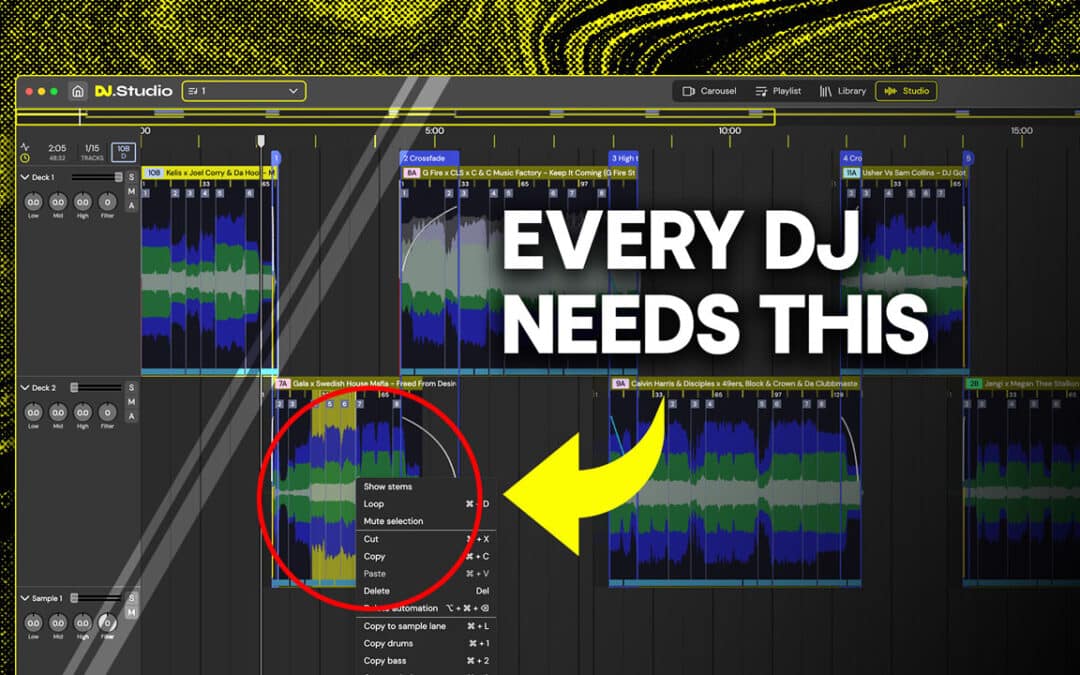1080x675 pixels.
Task: Solo Sample 1 with the S button
Action: pos(132,598)
